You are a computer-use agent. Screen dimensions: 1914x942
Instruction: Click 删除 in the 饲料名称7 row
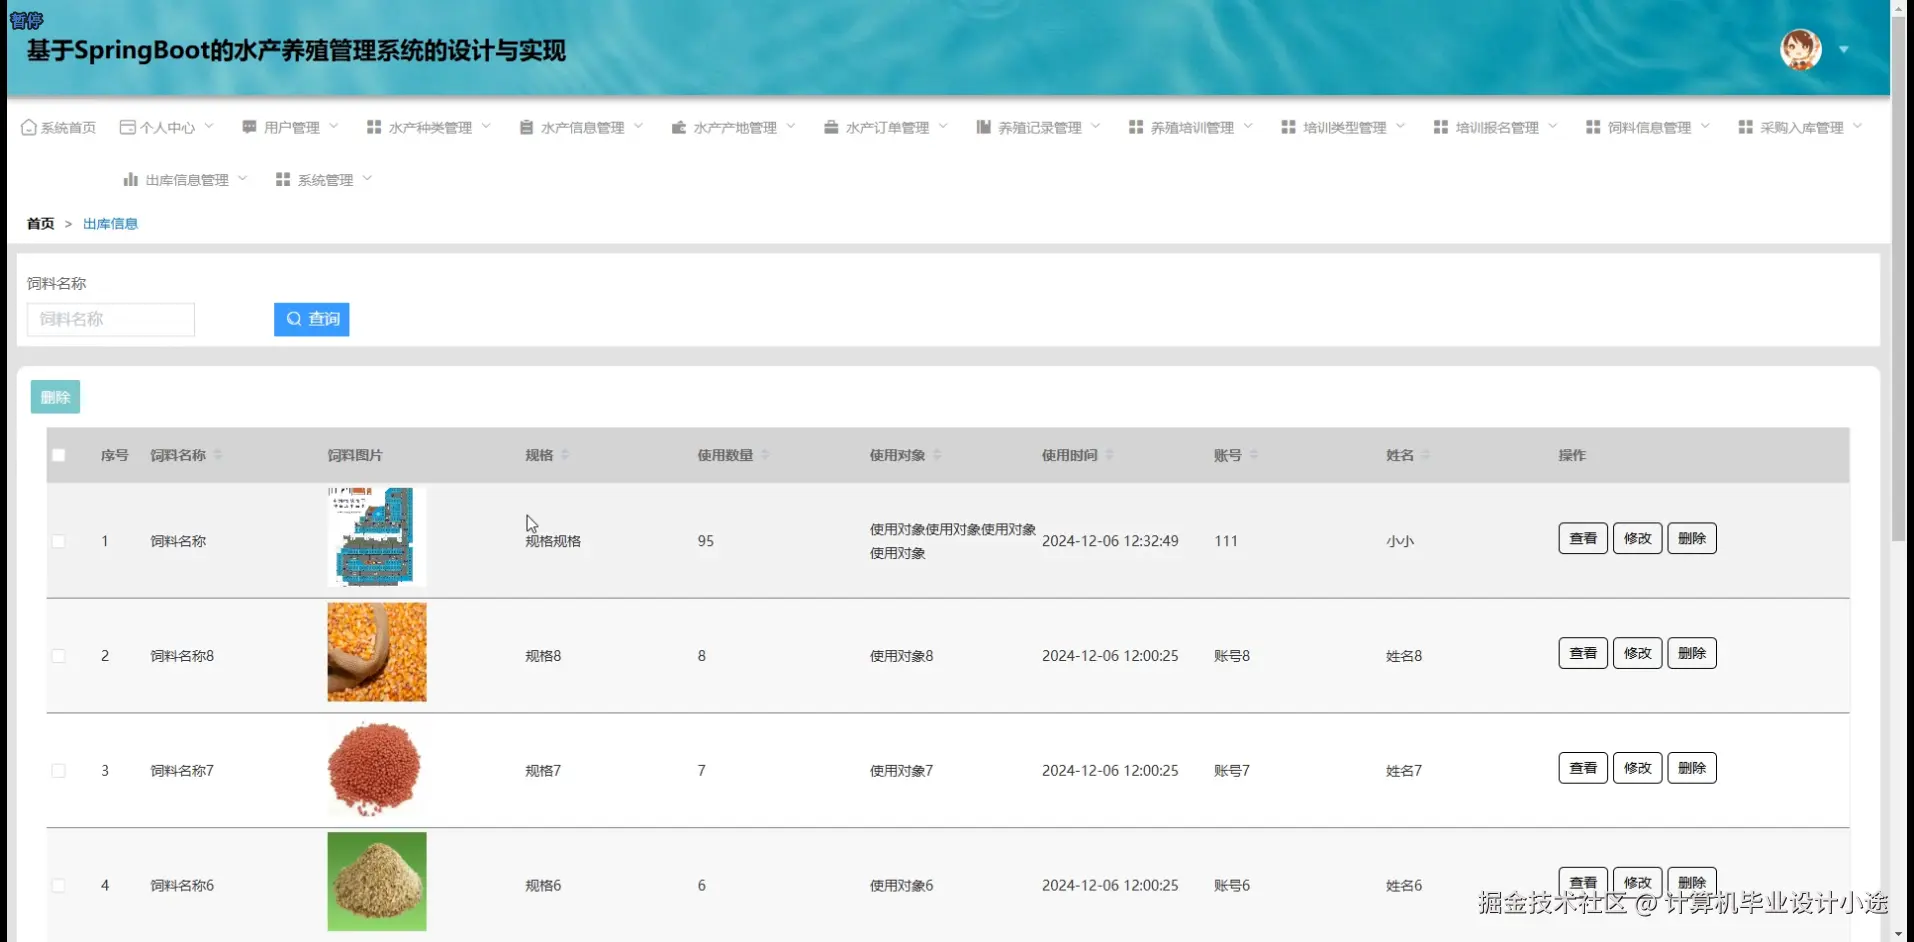point(1692,768)
